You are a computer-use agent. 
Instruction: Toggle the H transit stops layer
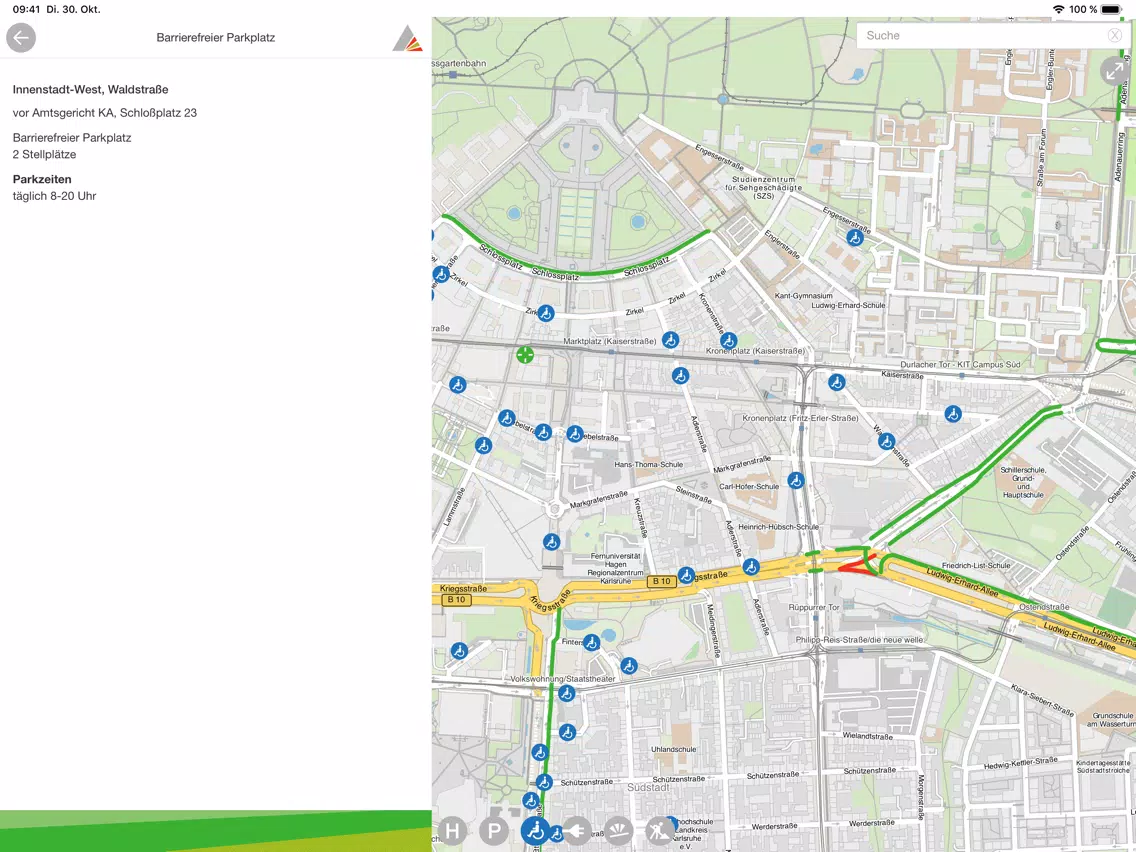click(x=452, y=830)
